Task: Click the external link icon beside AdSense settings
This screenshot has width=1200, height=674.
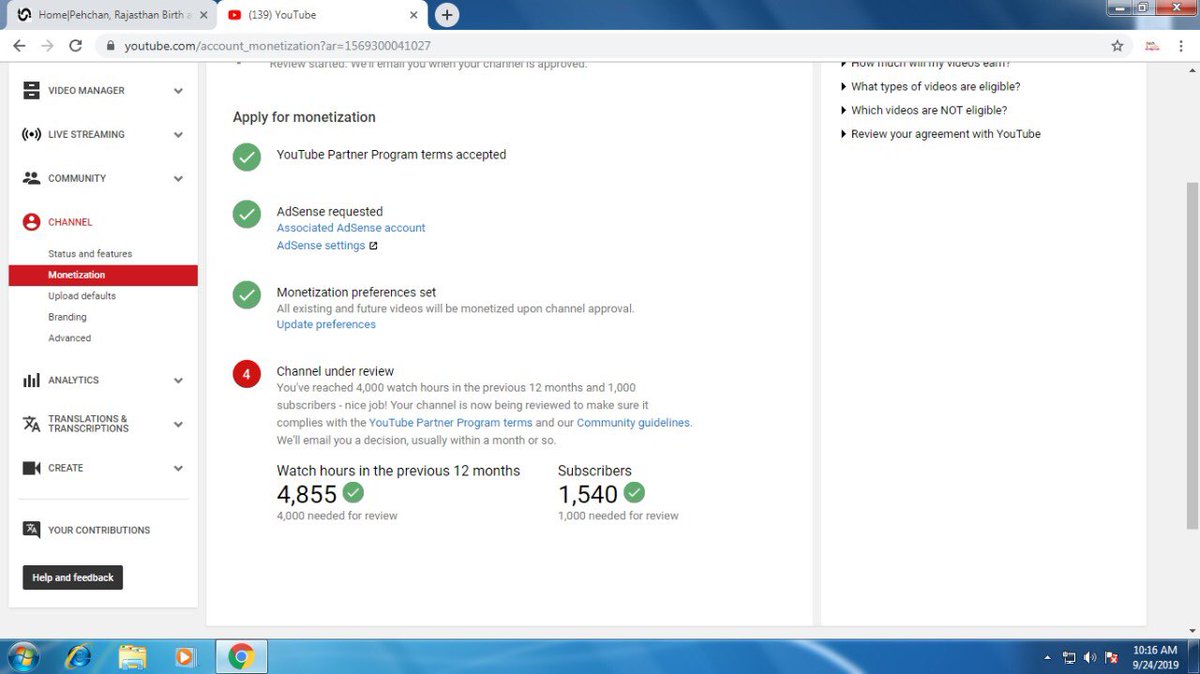Action: tap(374, 246)
